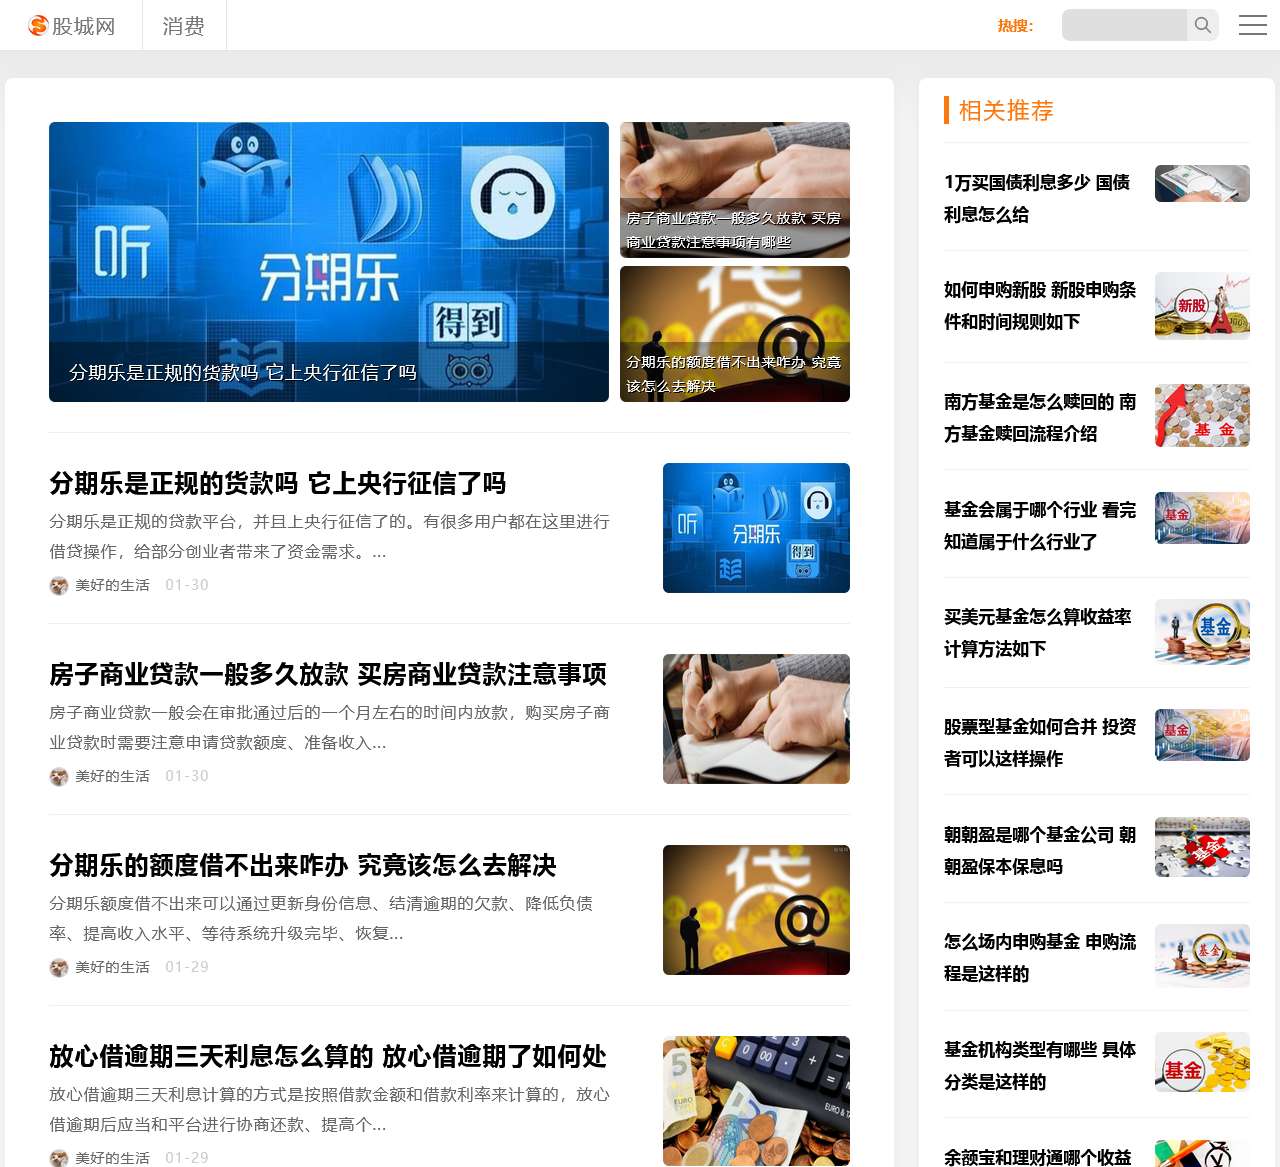Open sidebar link 如何申购新股
This screenshot has height=1167, width=1280.
click(x=1040, y=306)
